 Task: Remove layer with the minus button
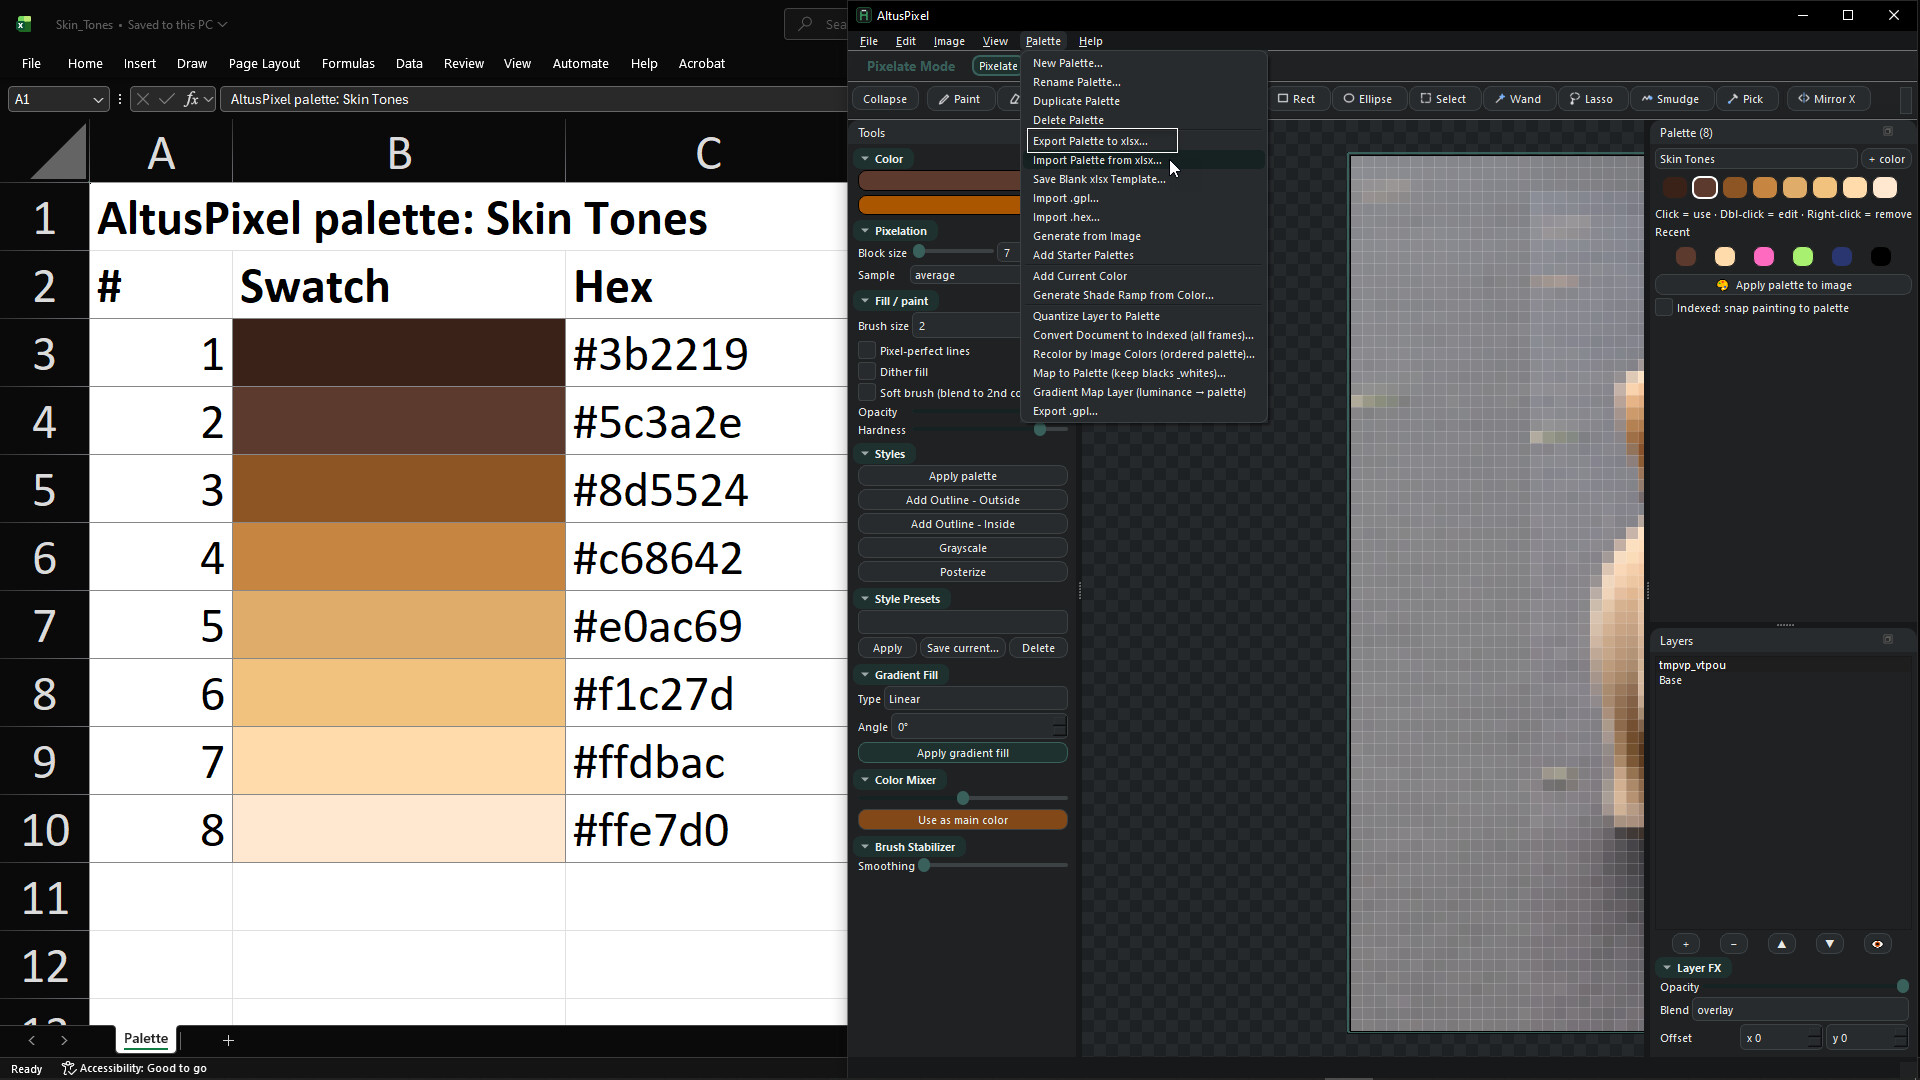tap(1734, 944)
